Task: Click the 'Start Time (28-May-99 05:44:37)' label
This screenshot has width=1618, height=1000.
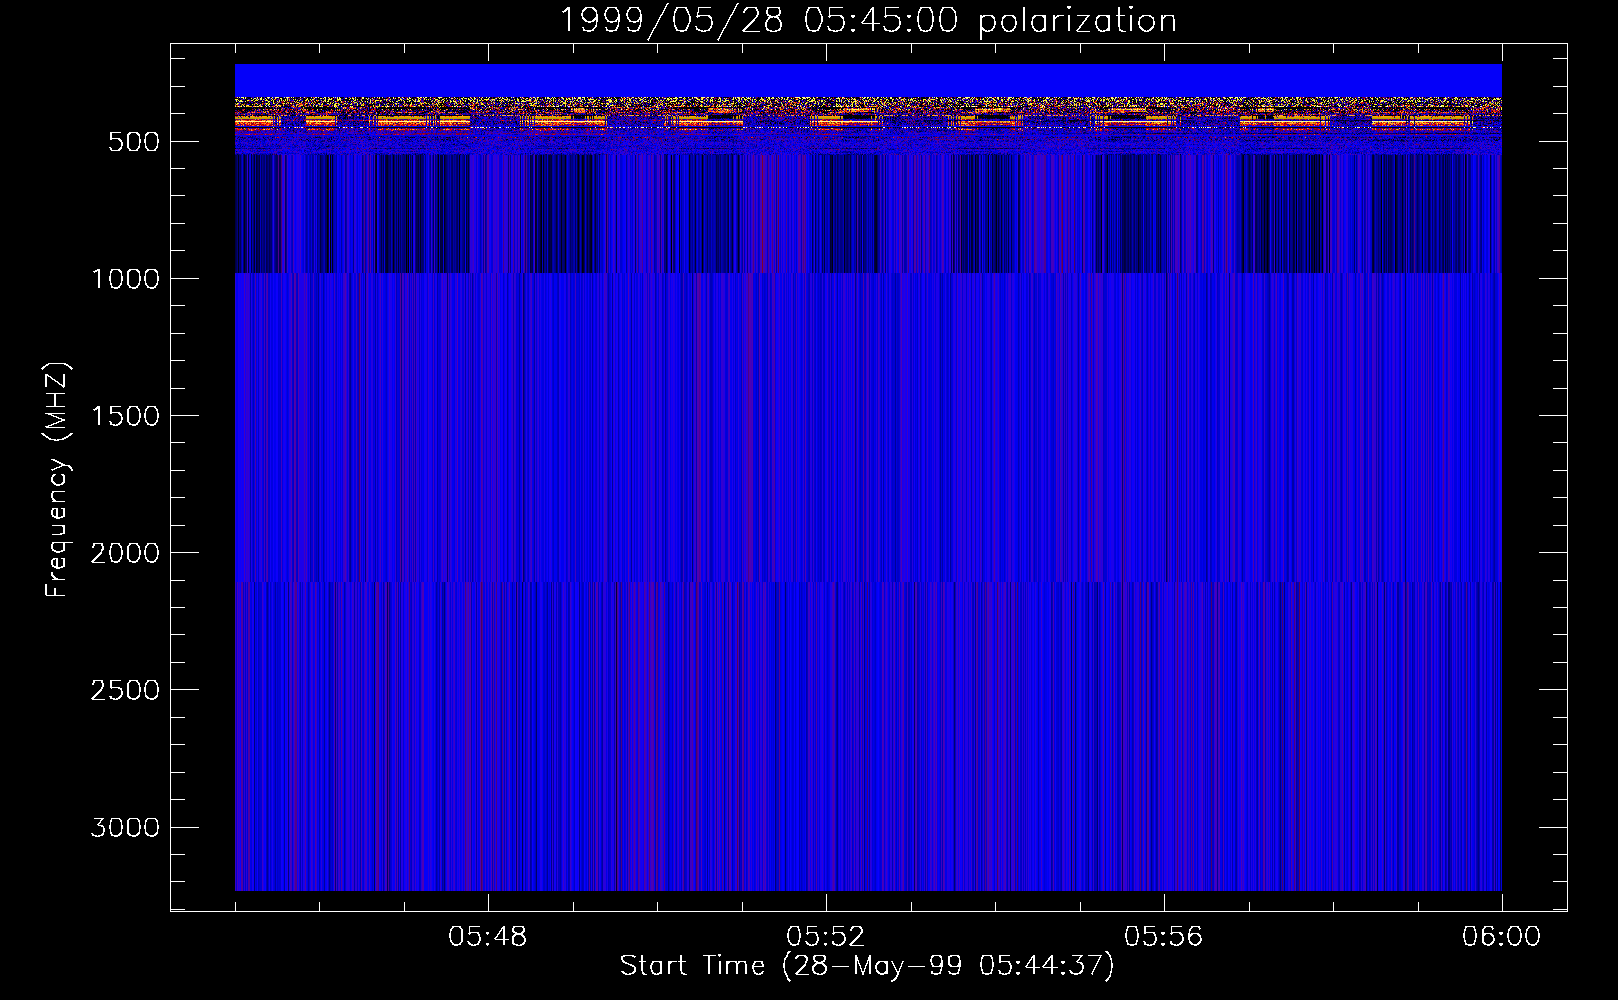Action: pyautogui.click(x=867, y=966)
